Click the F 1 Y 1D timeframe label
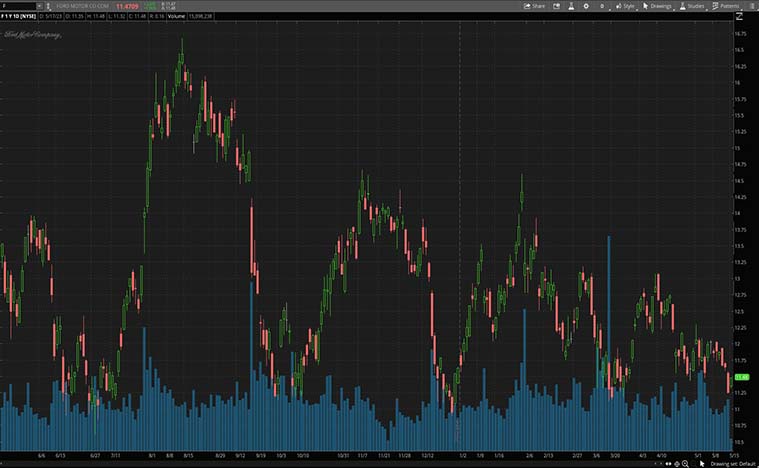This screenshot has height=468, width=759. coord(14,16)
